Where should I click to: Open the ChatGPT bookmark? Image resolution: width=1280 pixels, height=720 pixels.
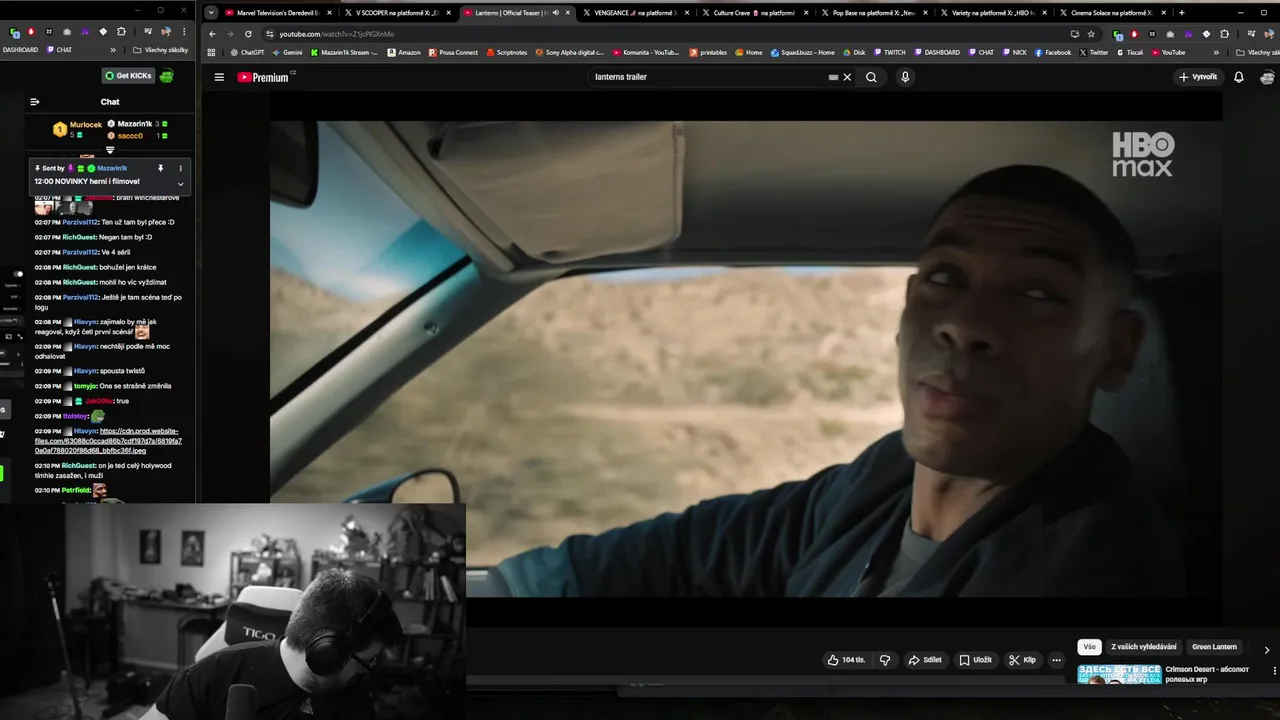246,52
